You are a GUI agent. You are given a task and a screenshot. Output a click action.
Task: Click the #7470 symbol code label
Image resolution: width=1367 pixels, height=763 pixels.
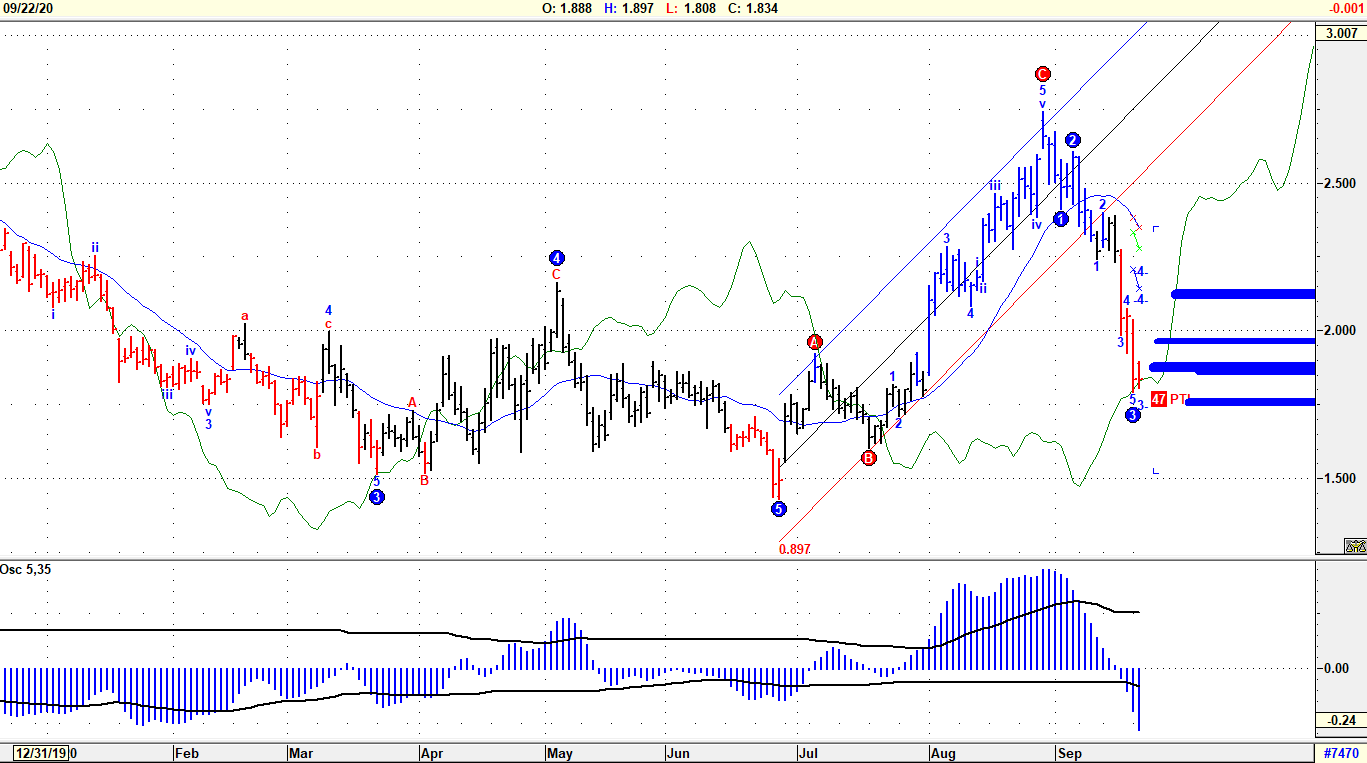(x=1340, y=753)
